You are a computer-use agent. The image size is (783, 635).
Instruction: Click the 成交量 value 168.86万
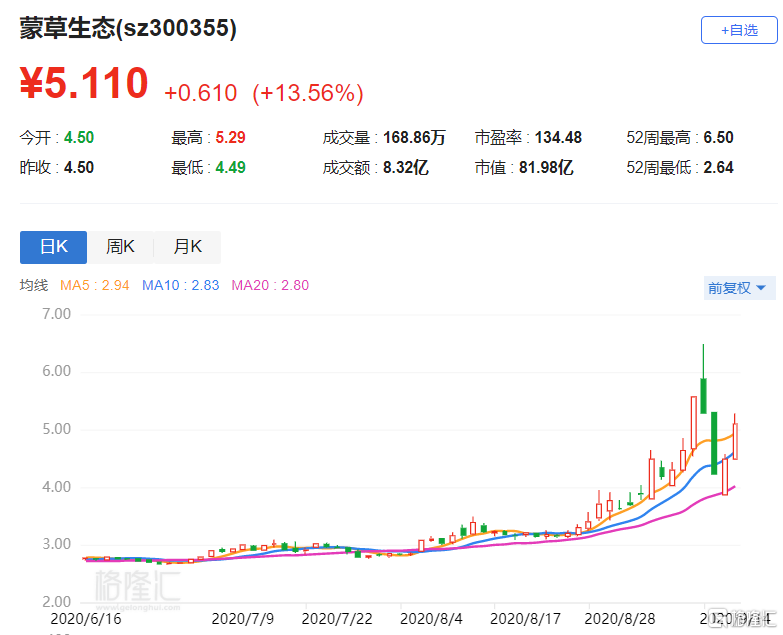(414, 137)
